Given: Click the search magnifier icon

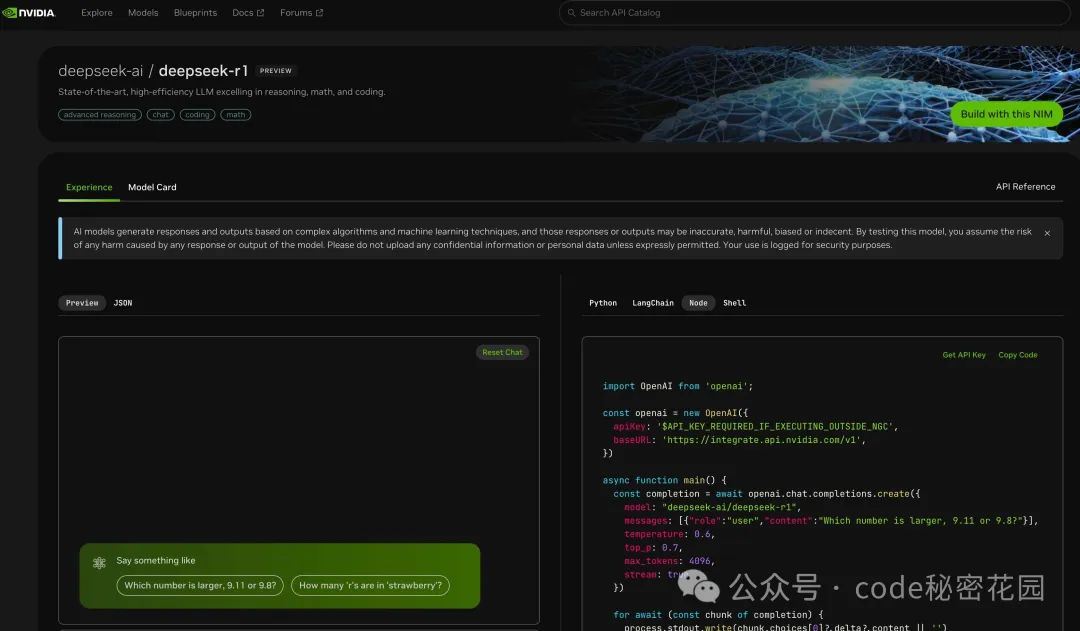Looking at the screenshot, I should (571, 13).
